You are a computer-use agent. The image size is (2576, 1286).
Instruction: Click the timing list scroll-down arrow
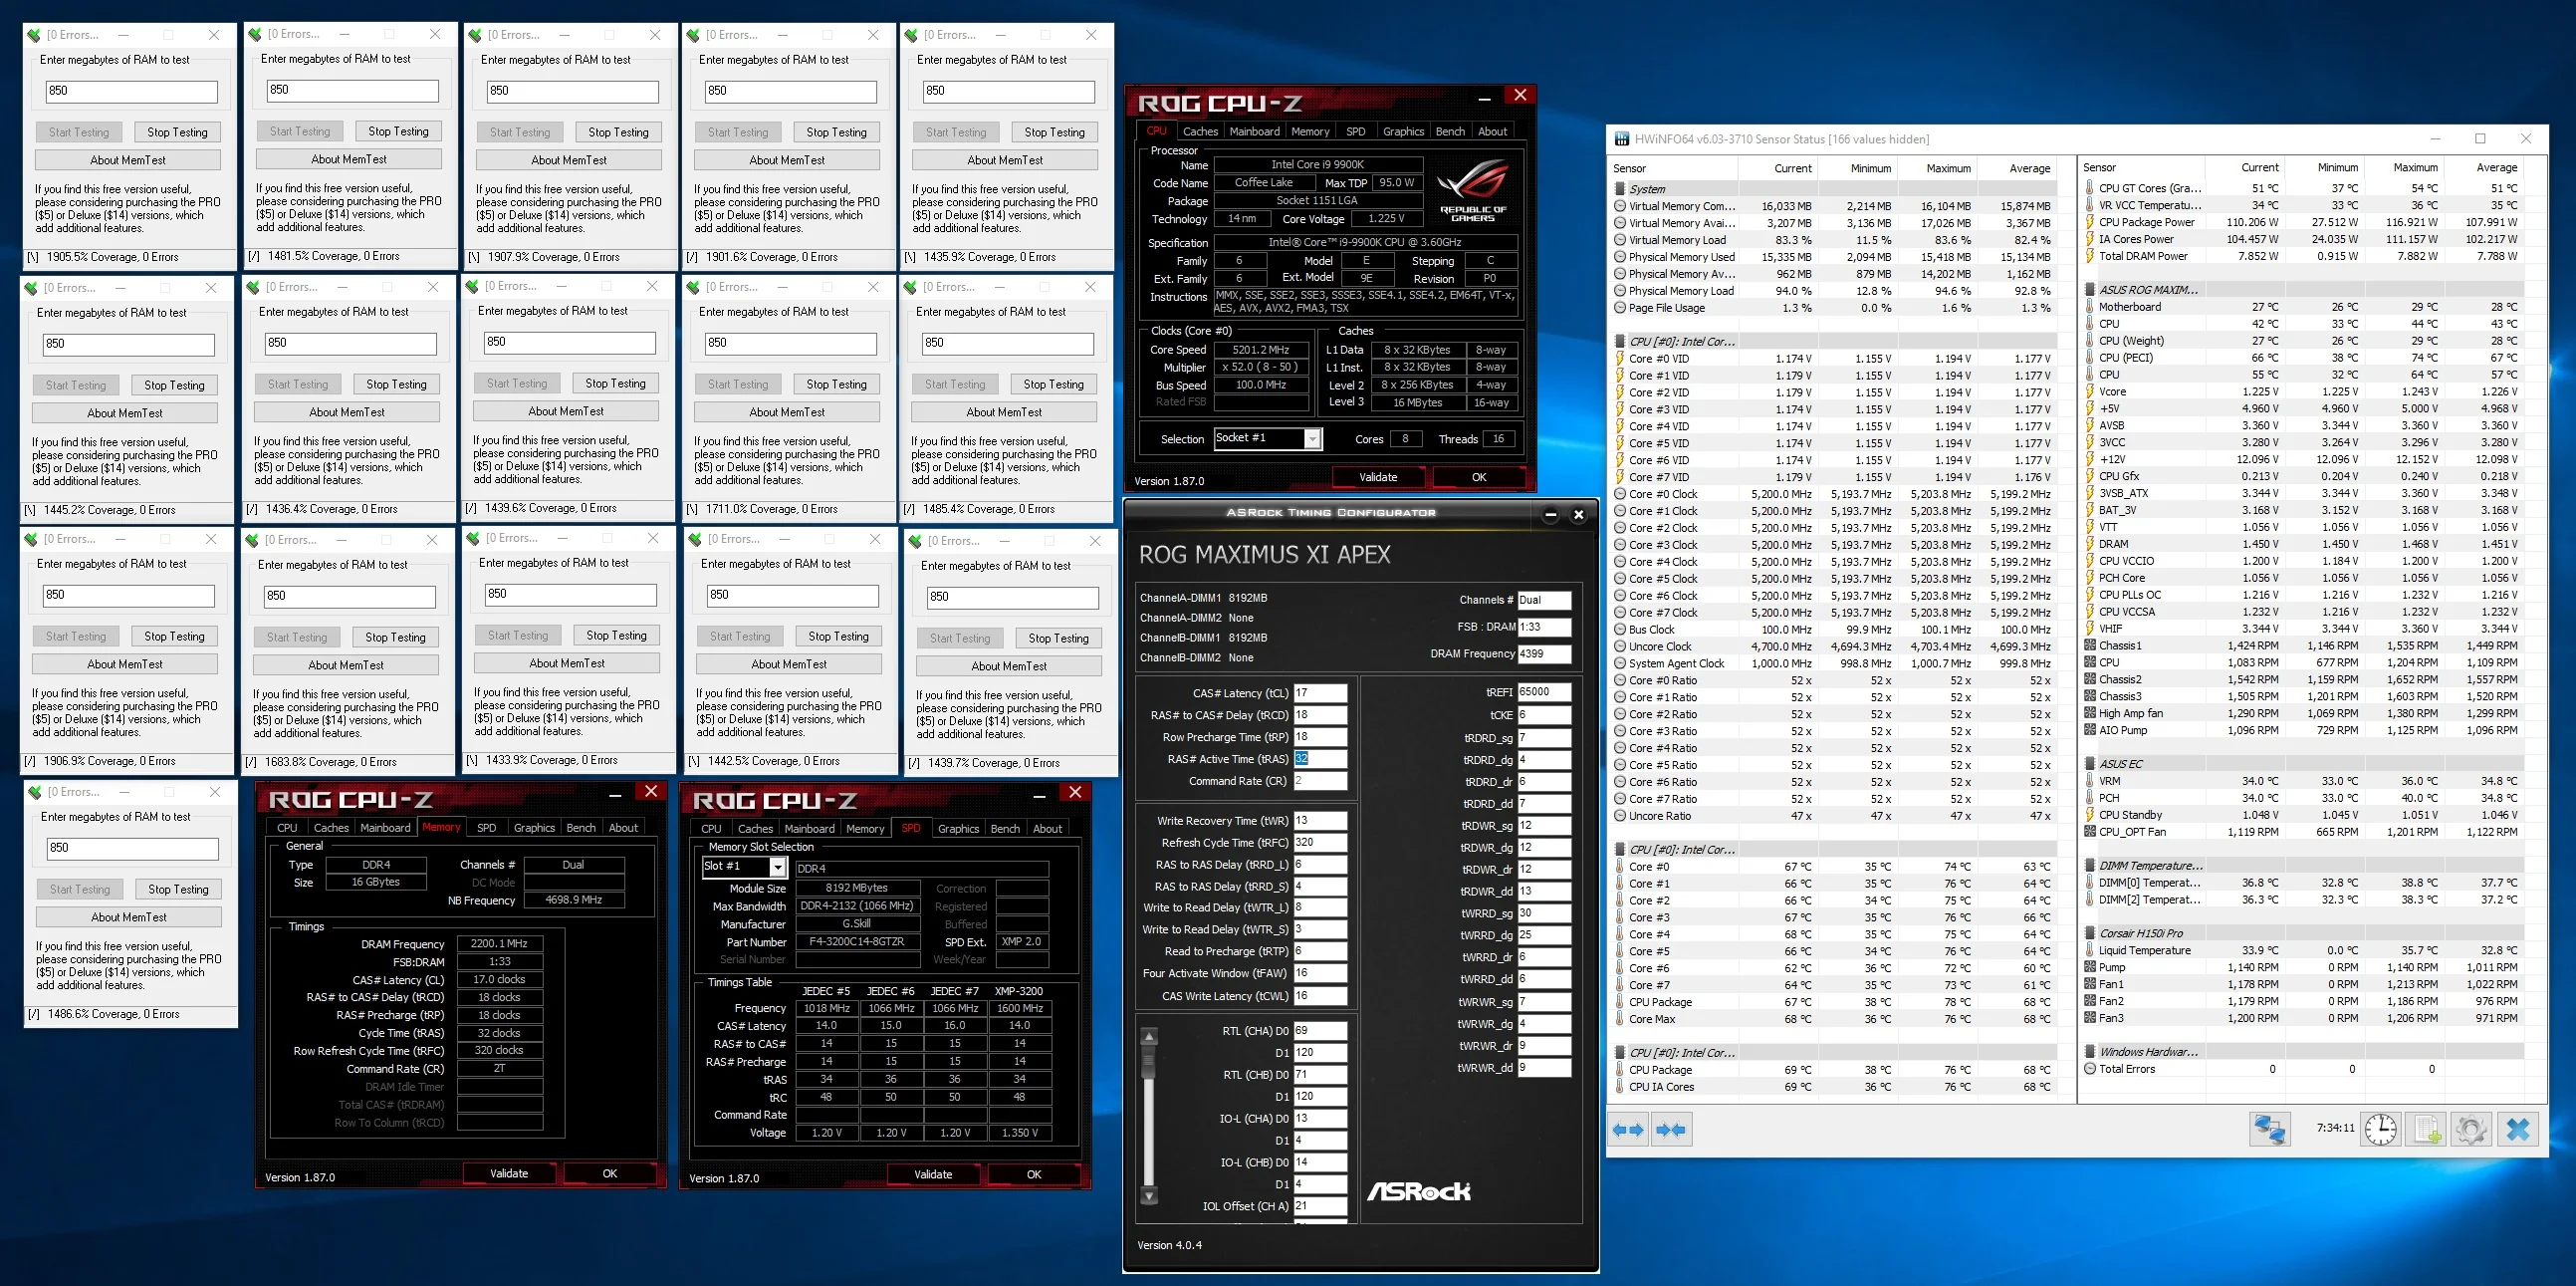pos(1149,1196)
